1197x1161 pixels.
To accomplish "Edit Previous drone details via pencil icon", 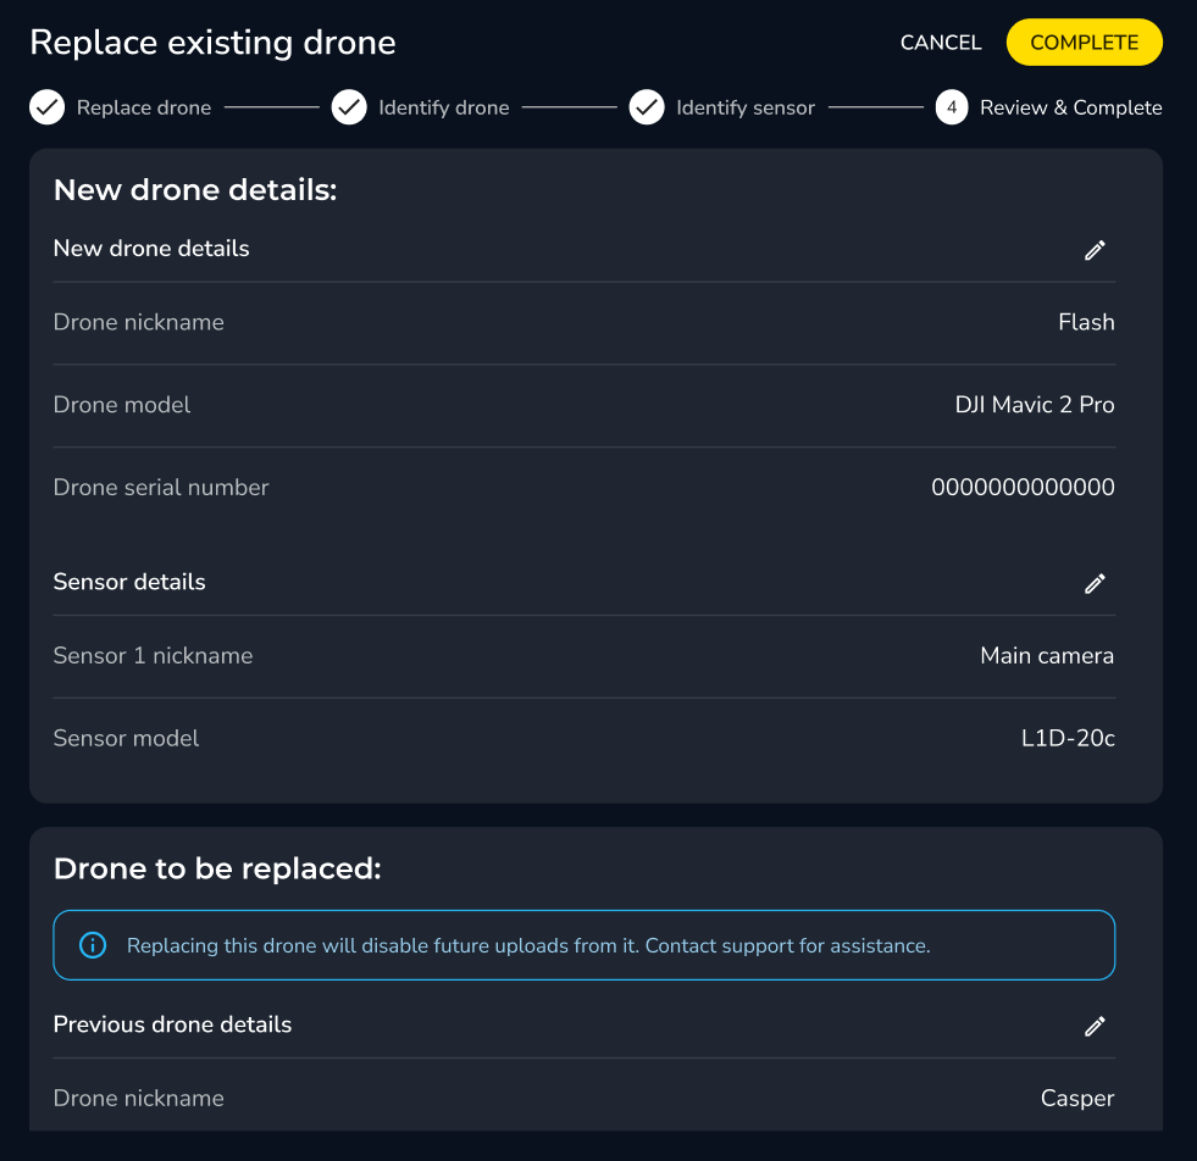I will [x=1095, y=1026].
